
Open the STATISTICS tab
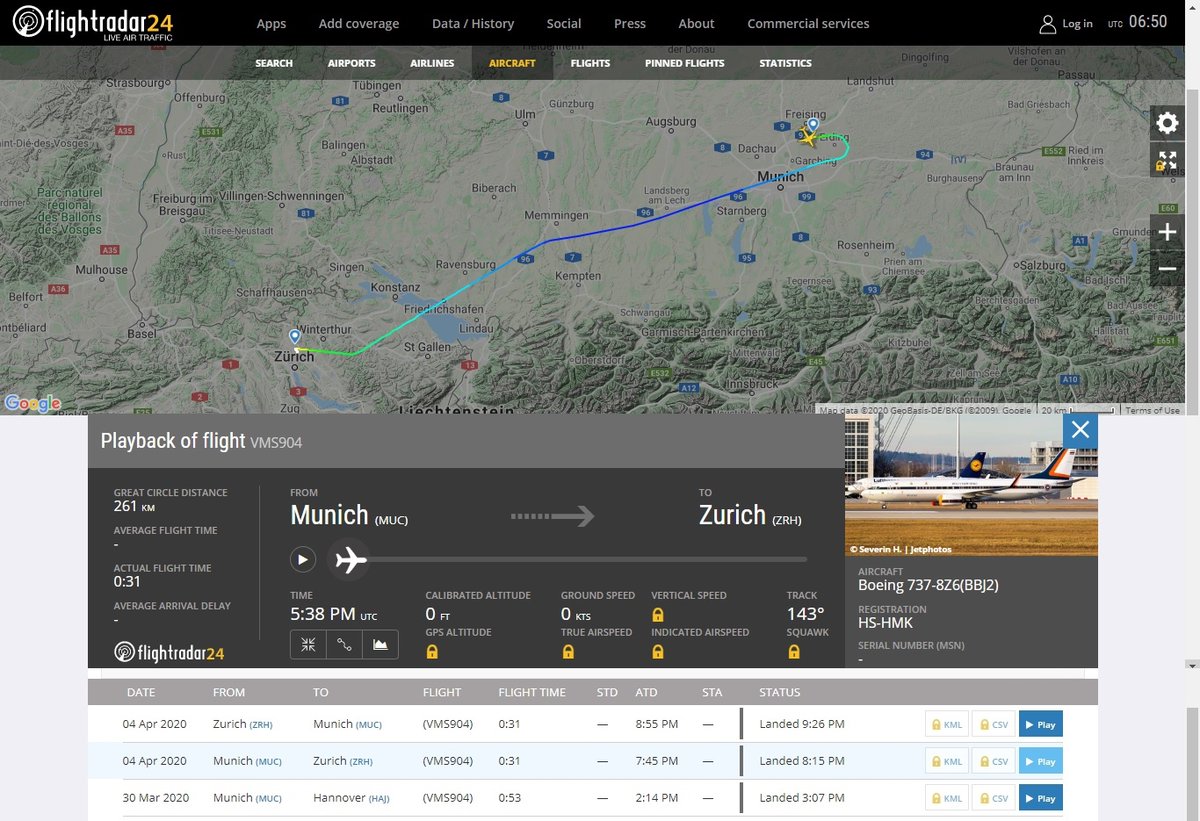(x=785, y=63)
